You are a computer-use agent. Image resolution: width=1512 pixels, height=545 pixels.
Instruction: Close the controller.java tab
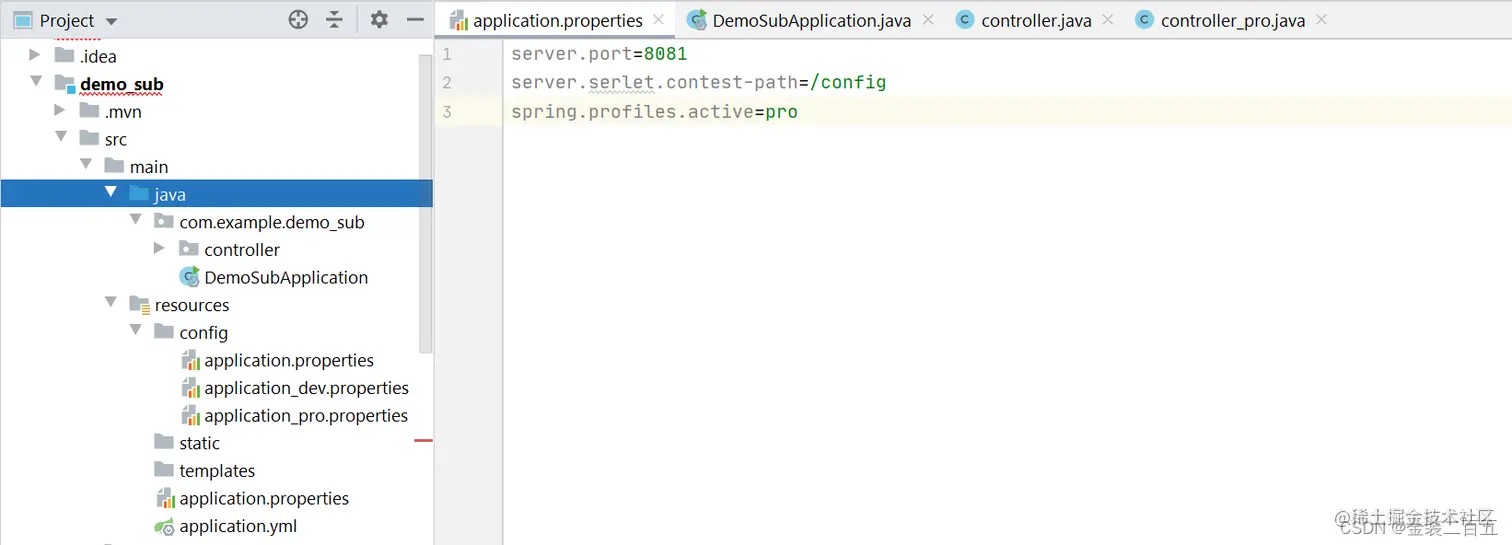point(1108,19)
